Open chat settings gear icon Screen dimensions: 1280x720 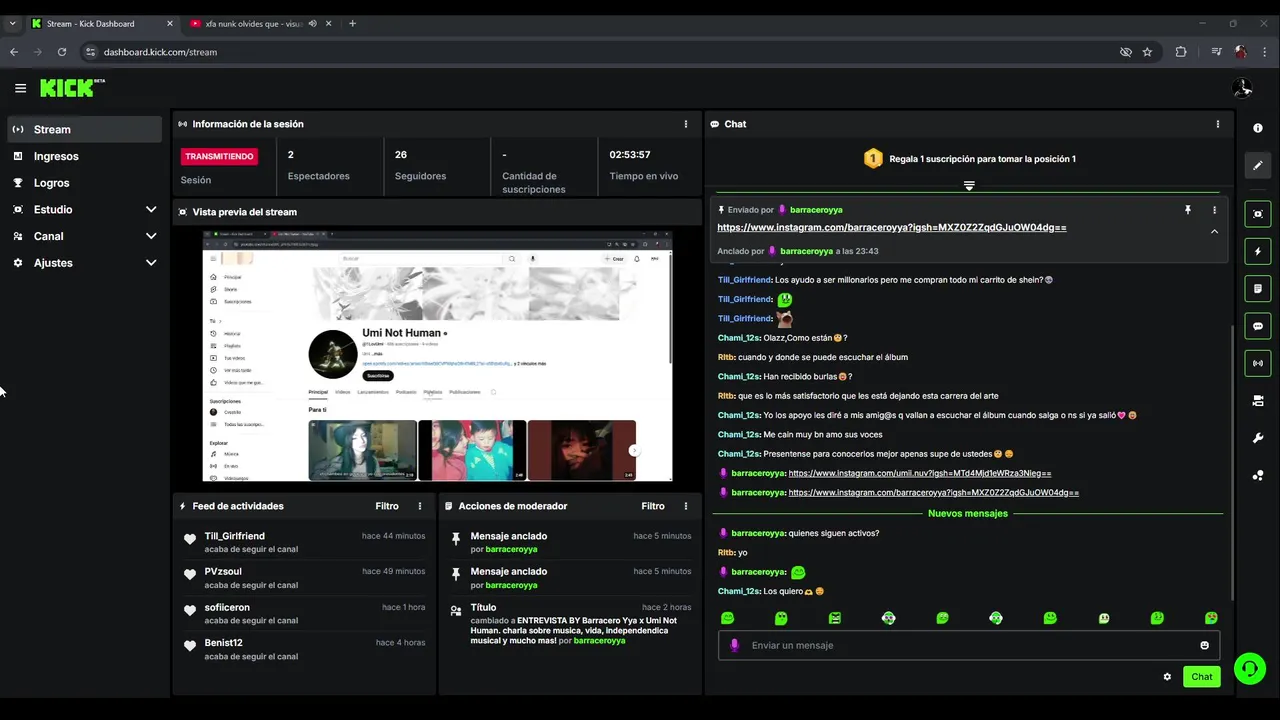tap(1167, 677)
